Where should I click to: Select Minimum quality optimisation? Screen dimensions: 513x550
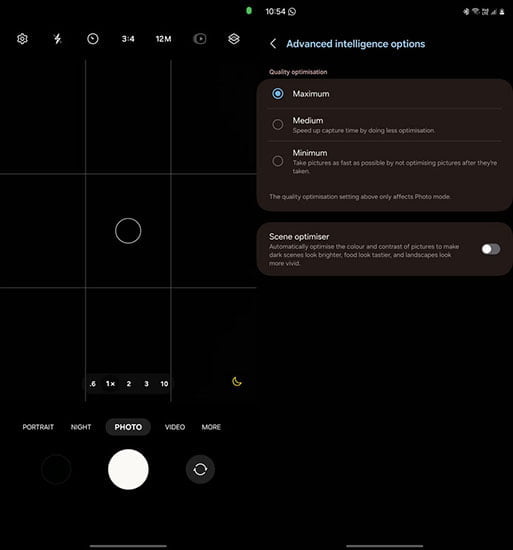point(385,161)
